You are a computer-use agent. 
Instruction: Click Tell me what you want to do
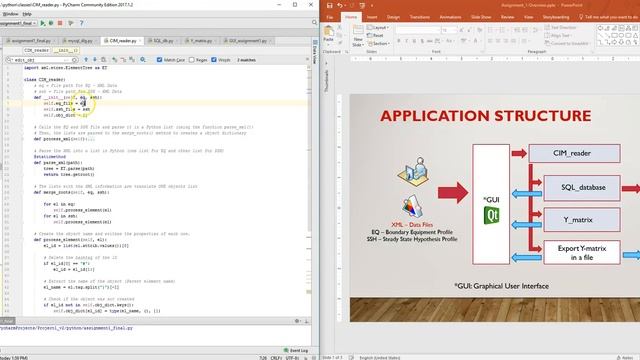tap(608, 17)
